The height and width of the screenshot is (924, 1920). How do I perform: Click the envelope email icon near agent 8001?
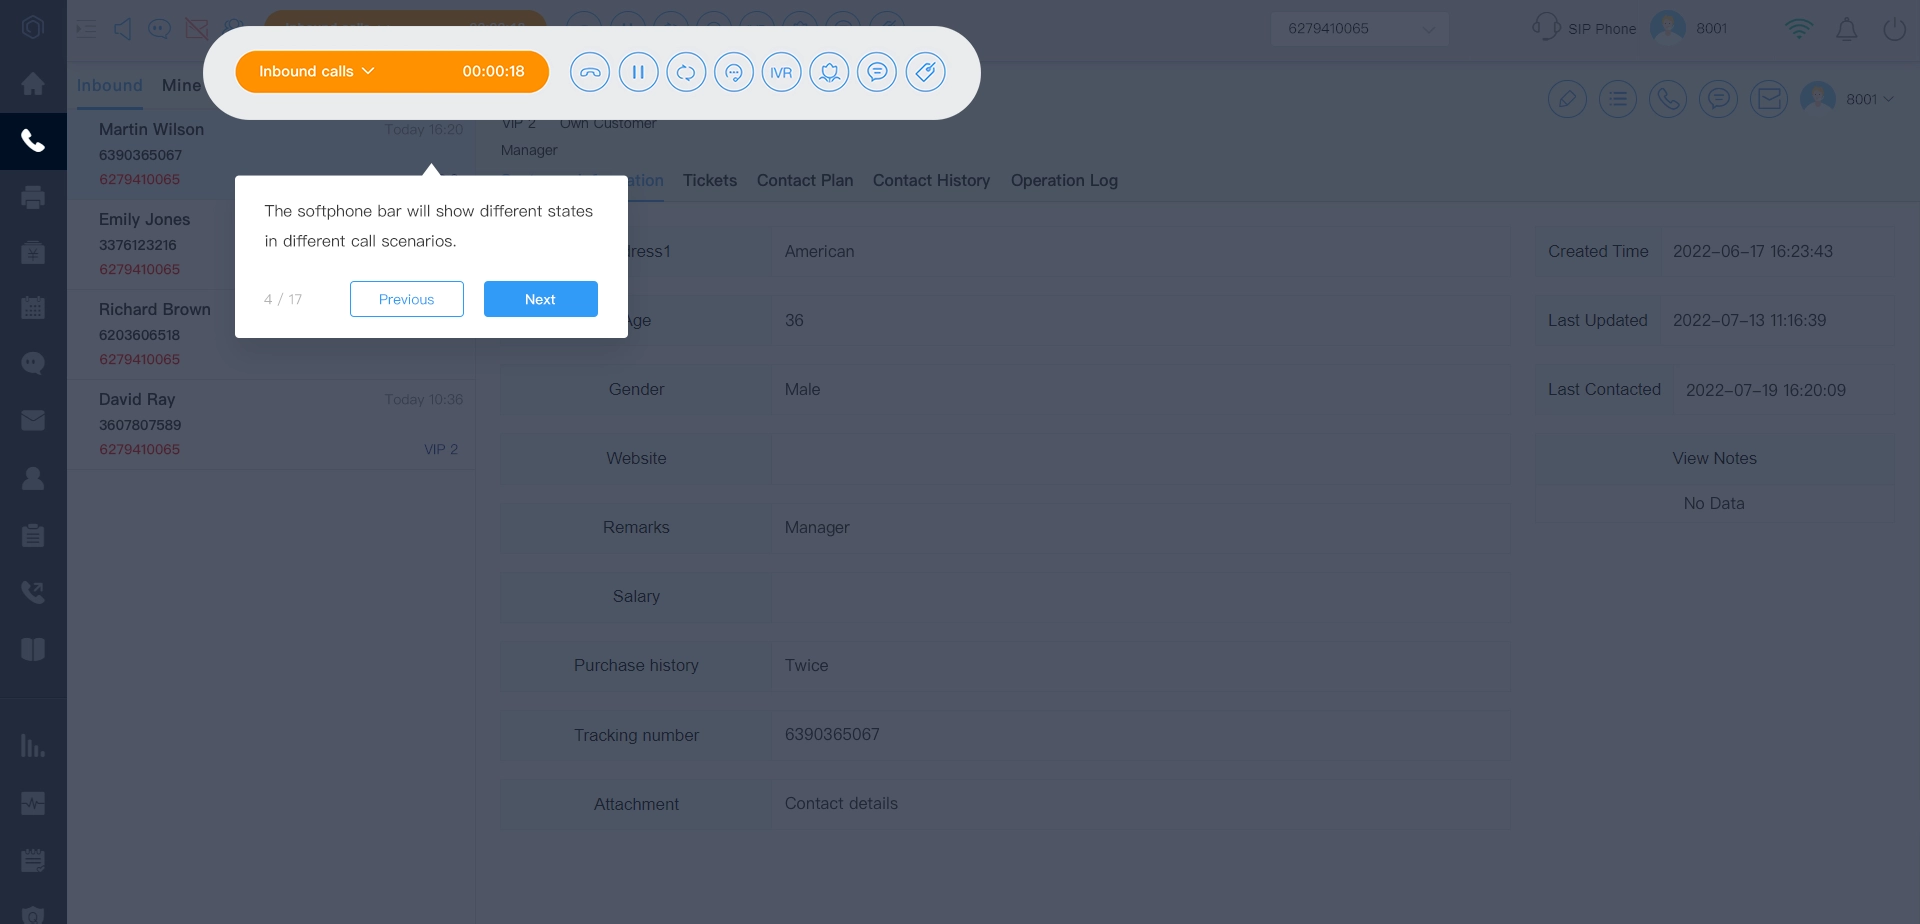(x=1768, y=99)
